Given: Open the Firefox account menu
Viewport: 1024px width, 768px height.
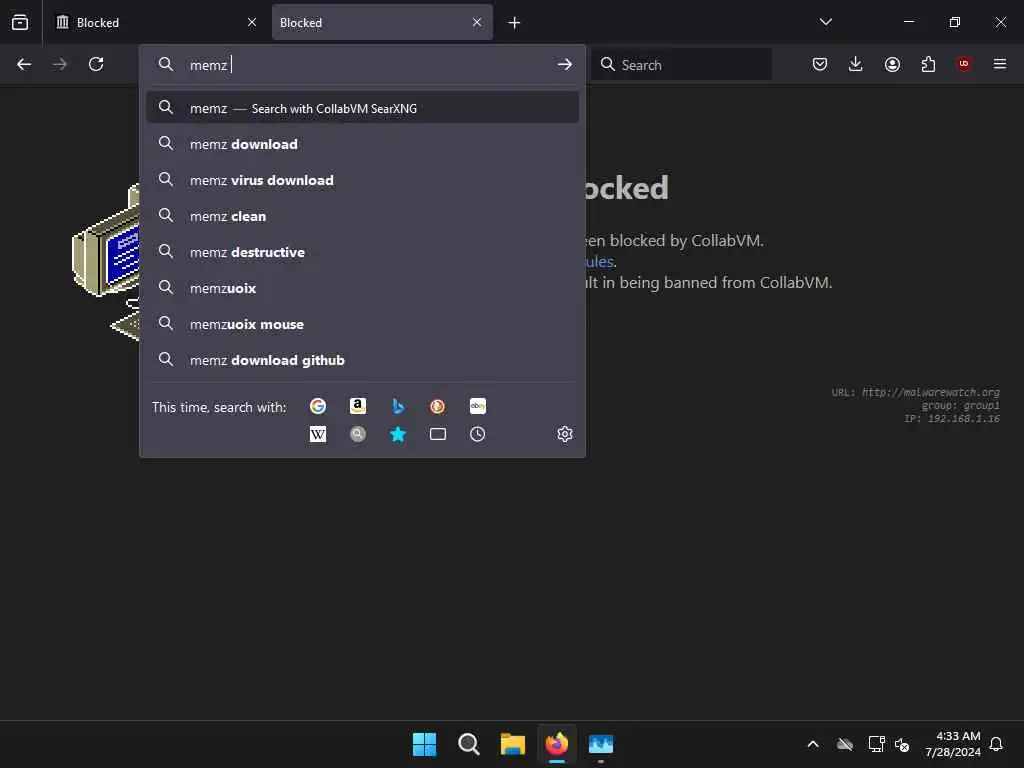Looking at the screenshot, I should [x=892, y=64].
